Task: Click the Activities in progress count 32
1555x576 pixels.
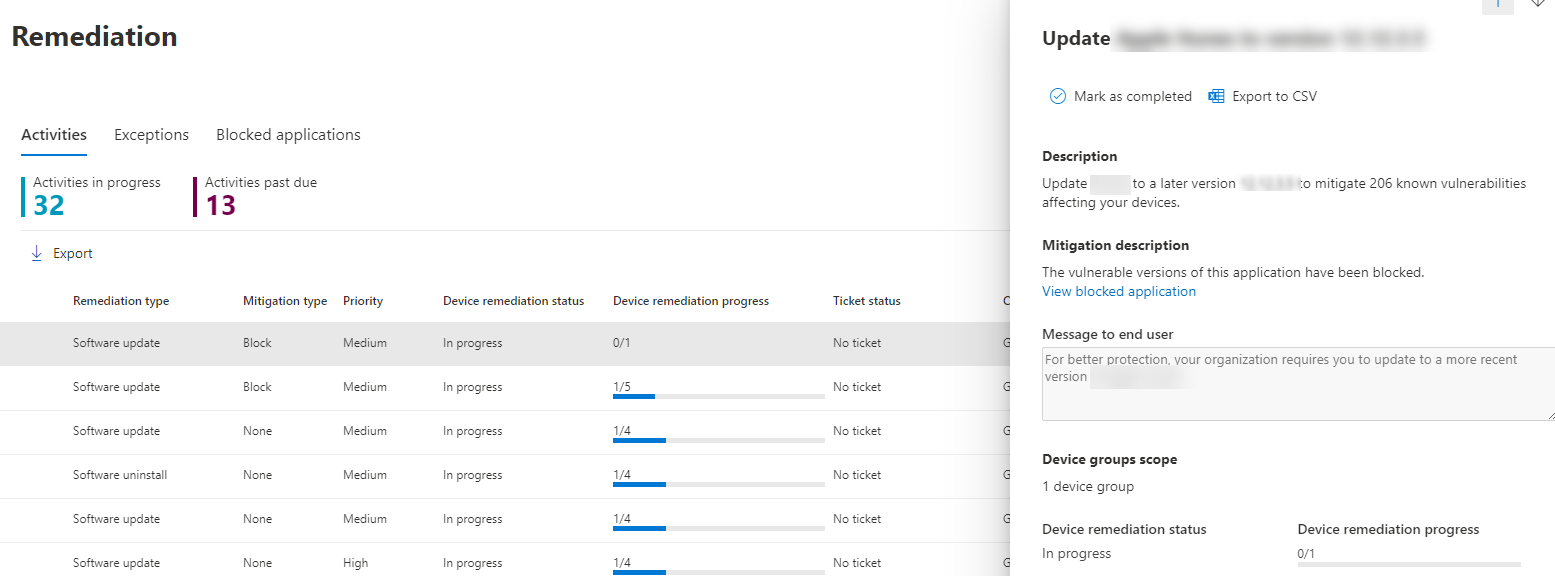Action: click(49, 205)
